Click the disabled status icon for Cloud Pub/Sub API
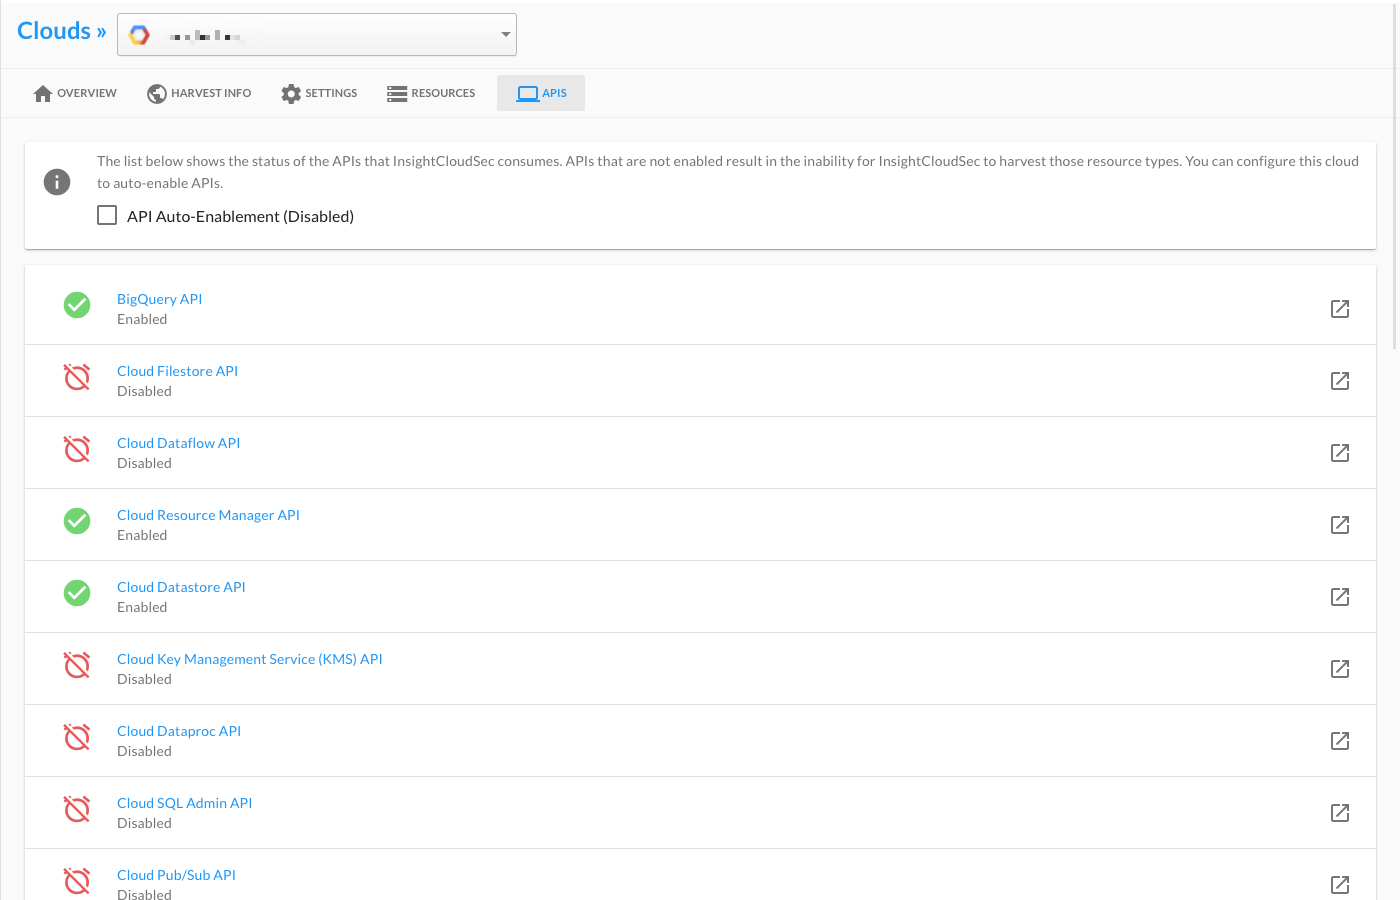This screenshot has height=900, width=1400. [x=77, y=881]
